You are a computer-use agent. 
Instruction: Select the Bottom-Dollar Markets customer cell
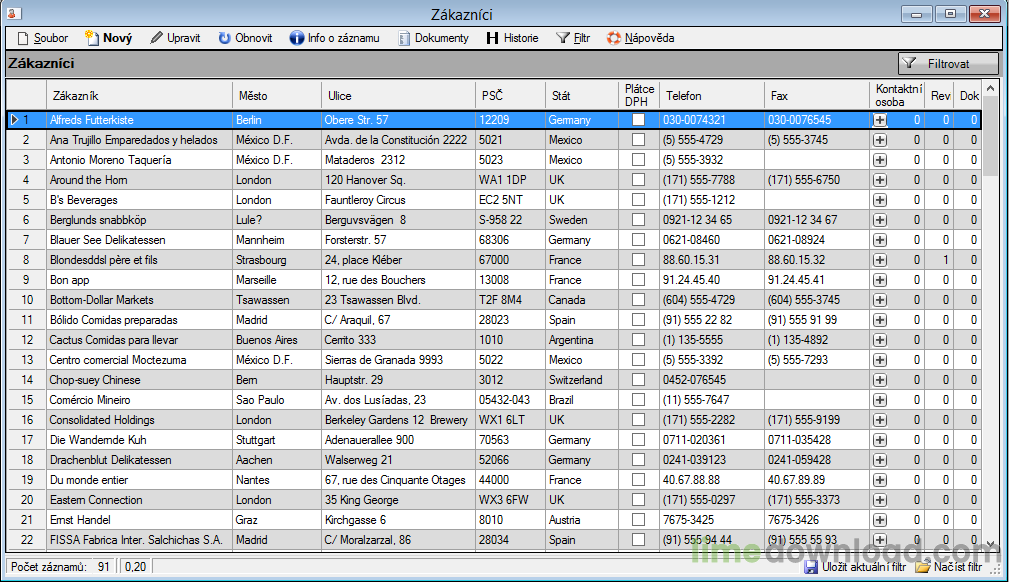click(x=139, y=300)
